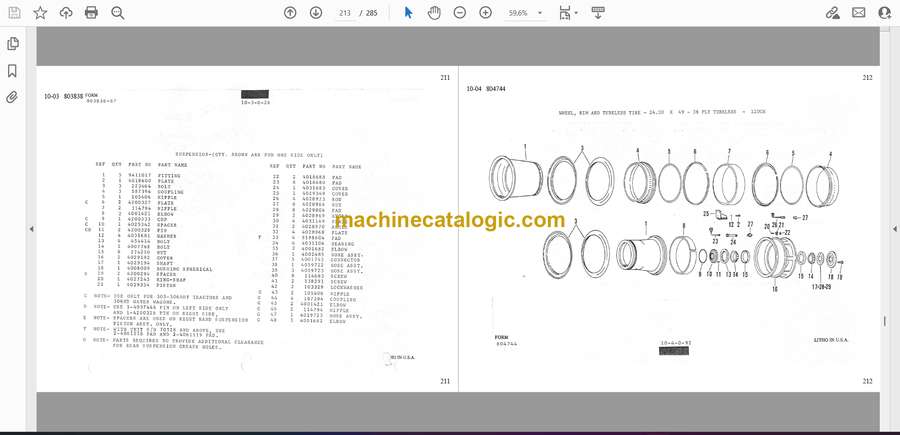Click the BUSHING SPHERICAL part name
Screen dimensions: 900x435
[185, 269]
